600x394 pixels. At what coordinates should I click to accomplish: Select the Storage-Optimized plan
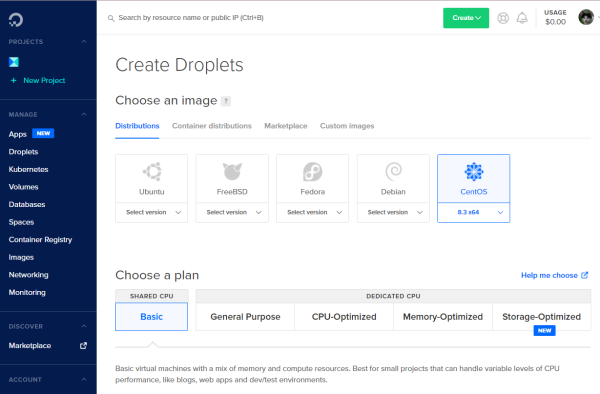coord(541,317)
